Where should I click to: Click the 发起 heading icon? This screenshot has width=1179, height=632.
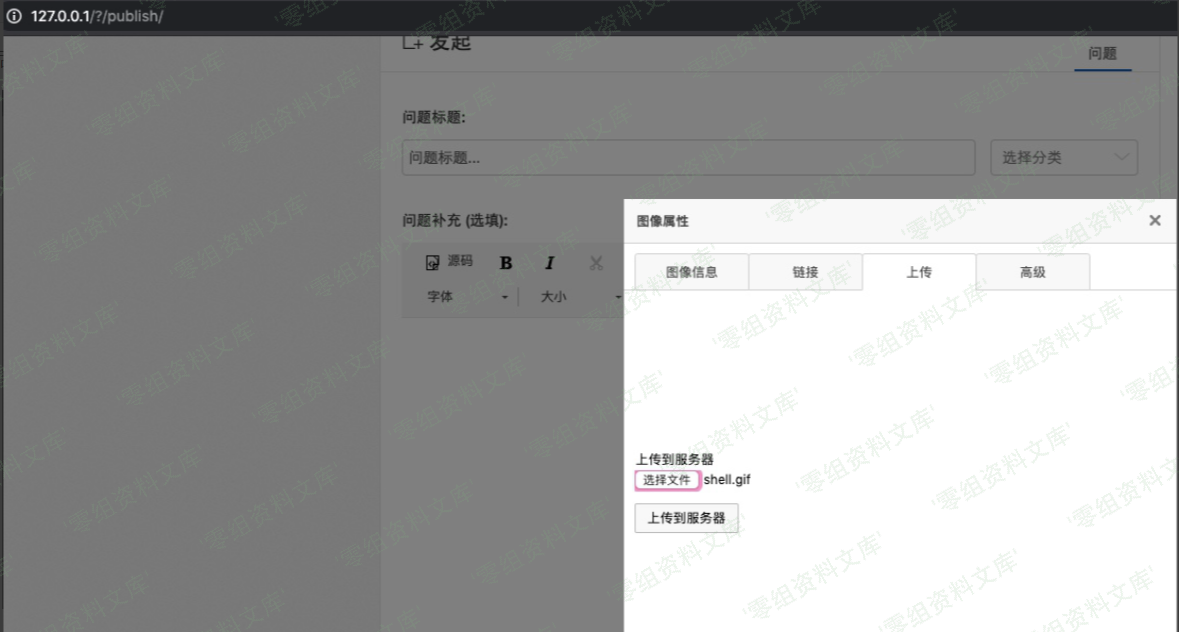click(412, 42)
